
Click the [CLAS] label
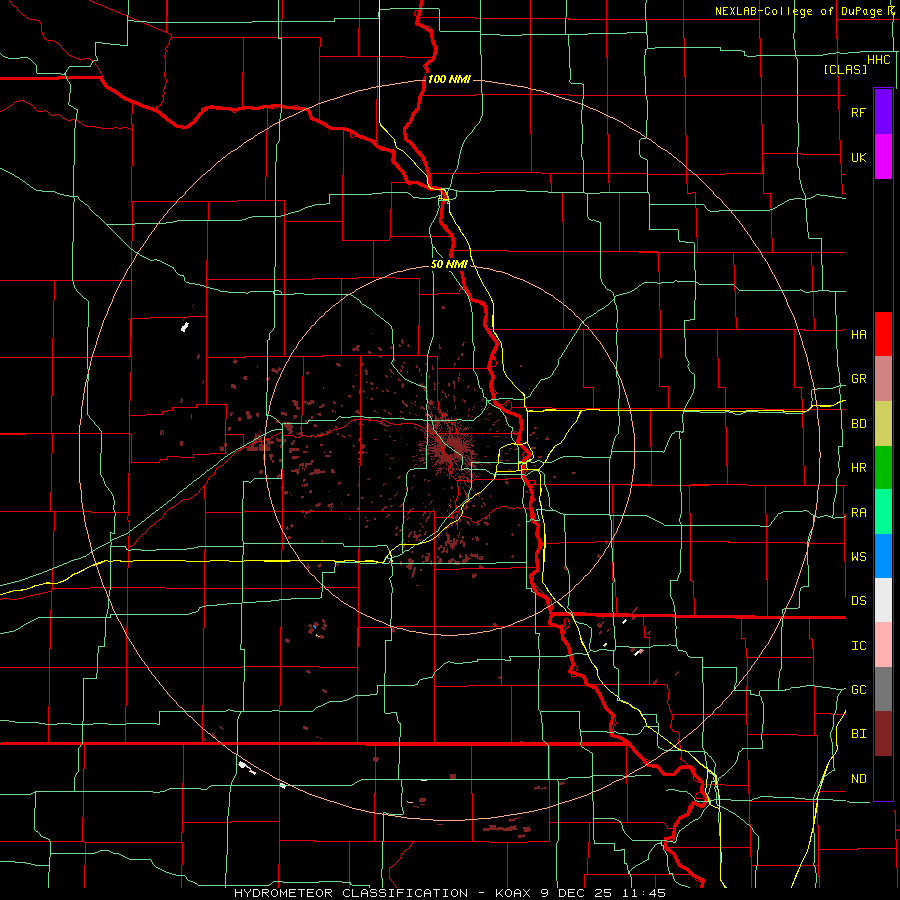[x=845, y=69]
